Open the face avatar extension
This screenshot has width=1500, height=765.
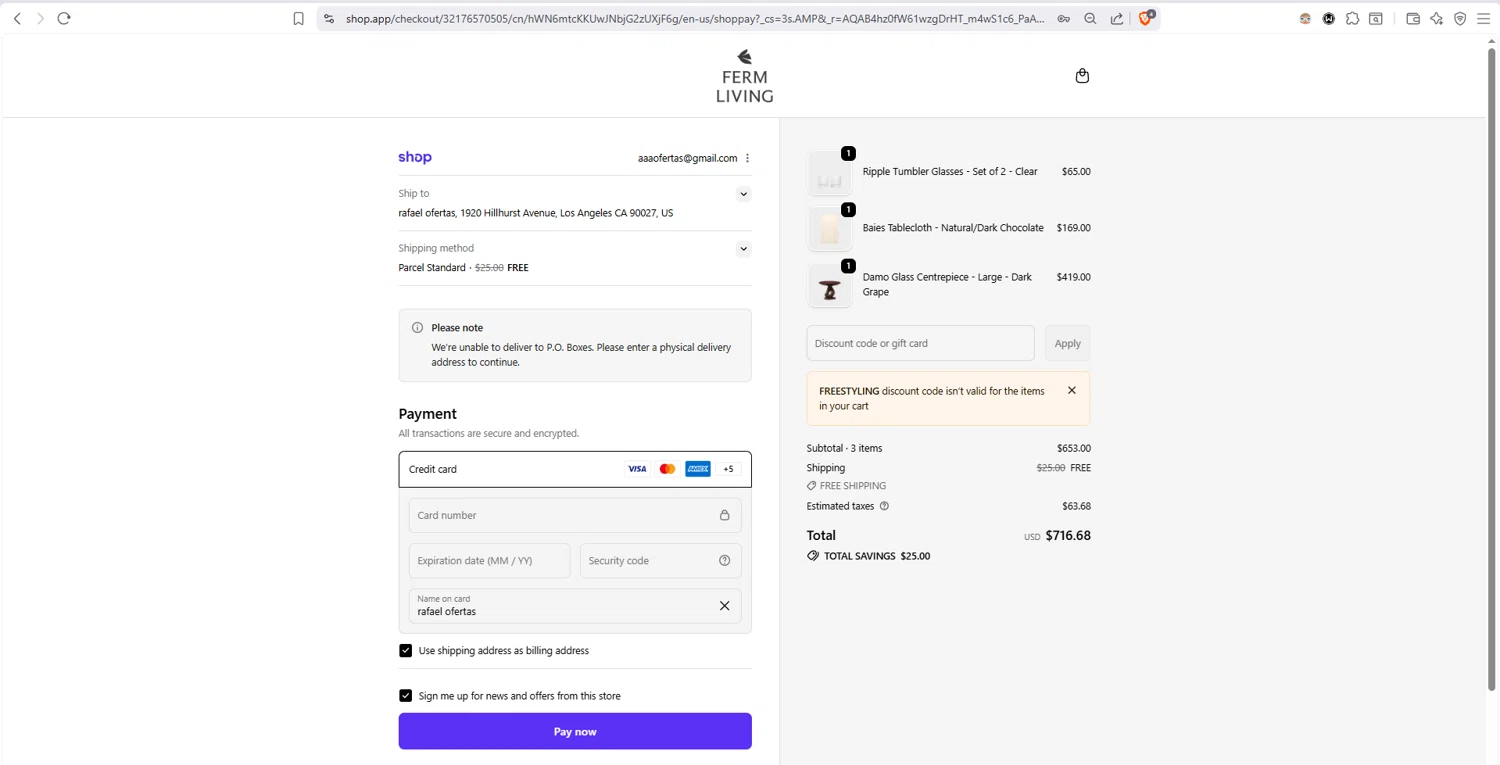[1305, 18]
